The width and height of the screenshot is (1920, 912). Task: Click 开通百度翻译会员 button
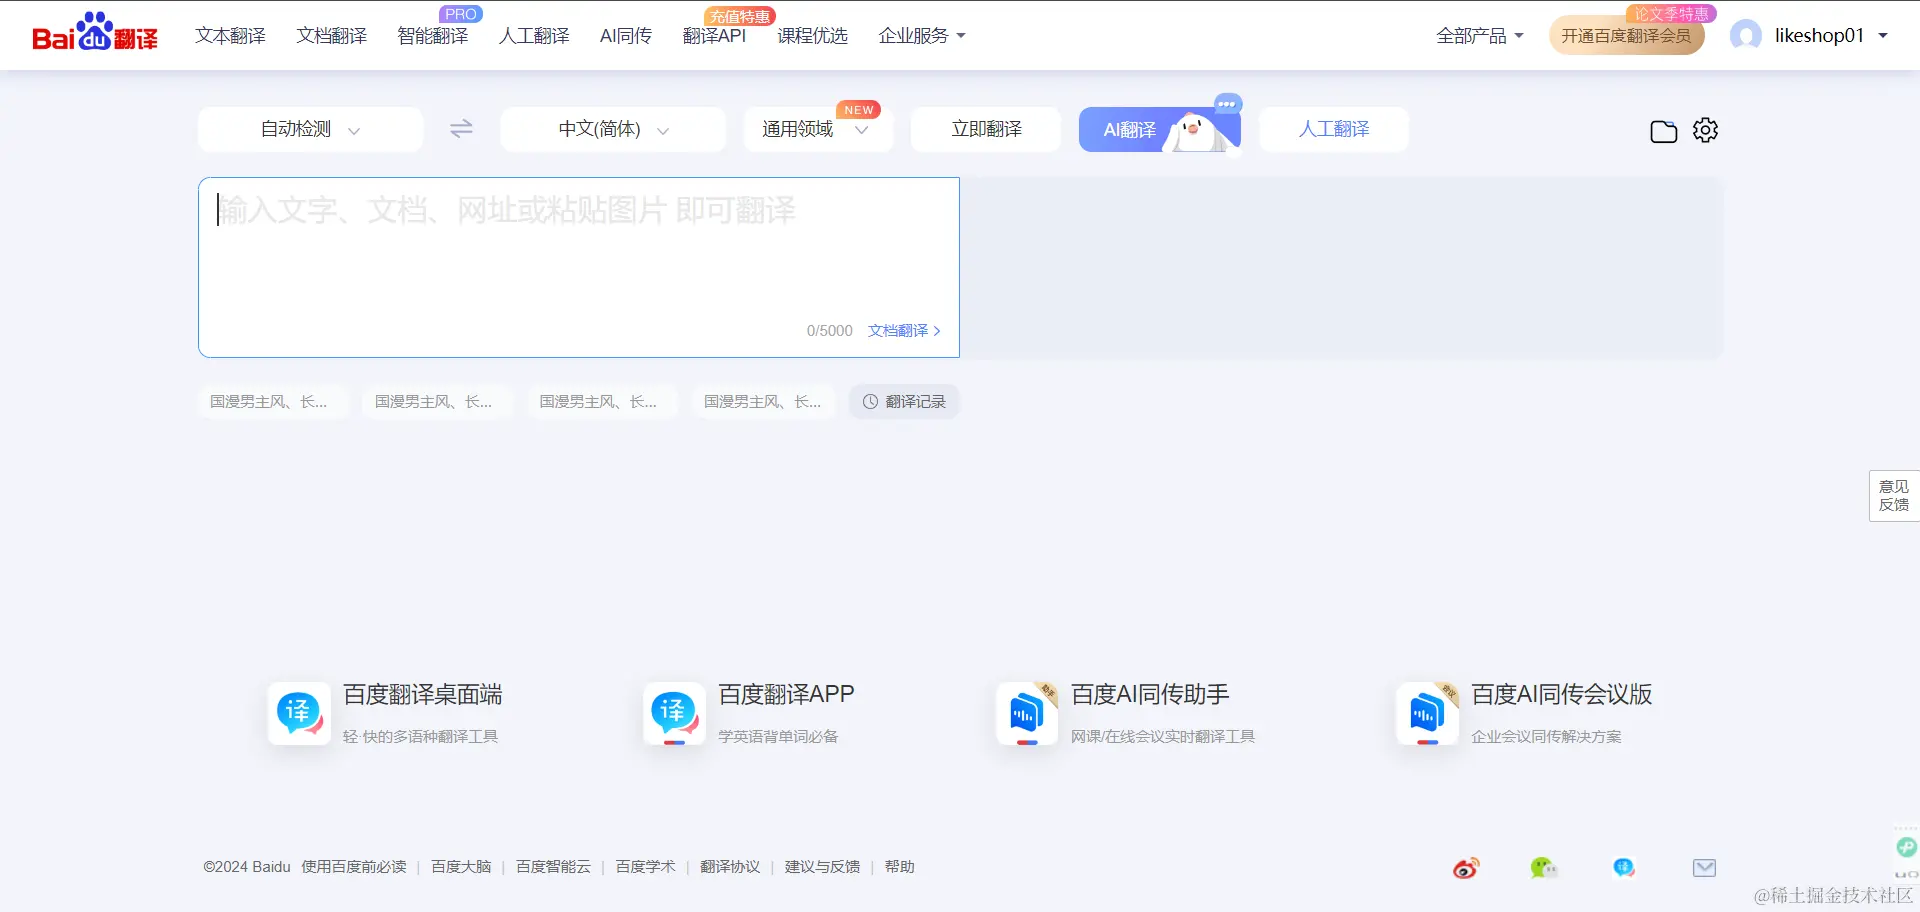[1626, 36]
